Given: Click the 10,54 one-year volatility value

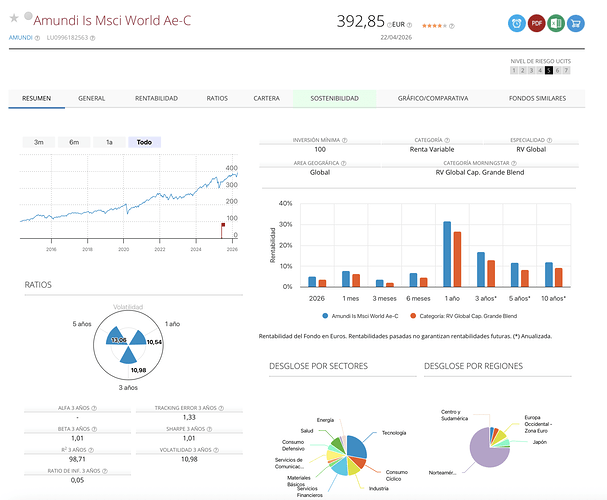Looking at the screenshot, I should [154, 342].
